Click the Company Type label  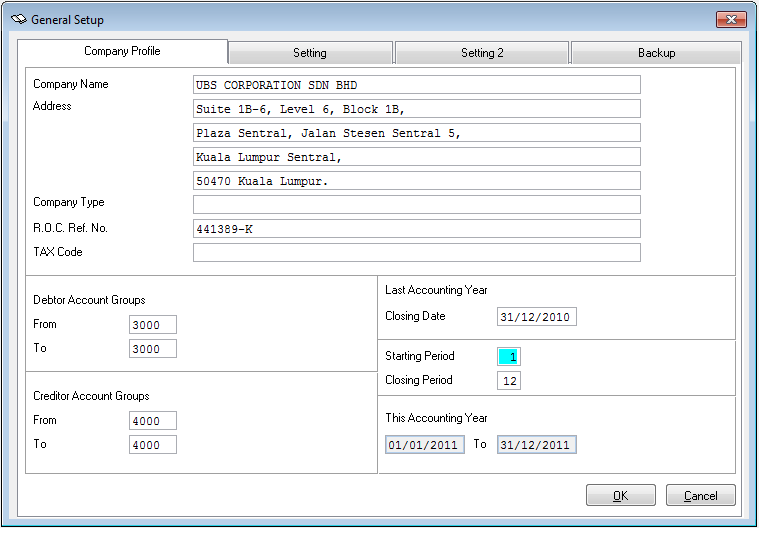point(69,202)
